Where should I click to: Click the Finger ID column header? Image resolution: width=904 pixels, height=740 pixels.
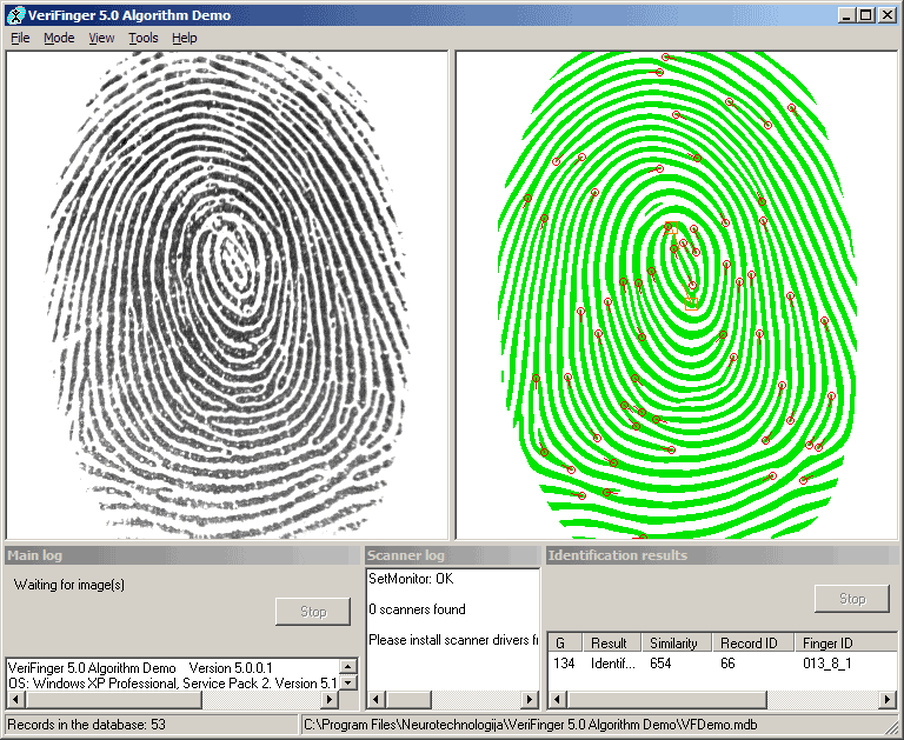point(828,643)
